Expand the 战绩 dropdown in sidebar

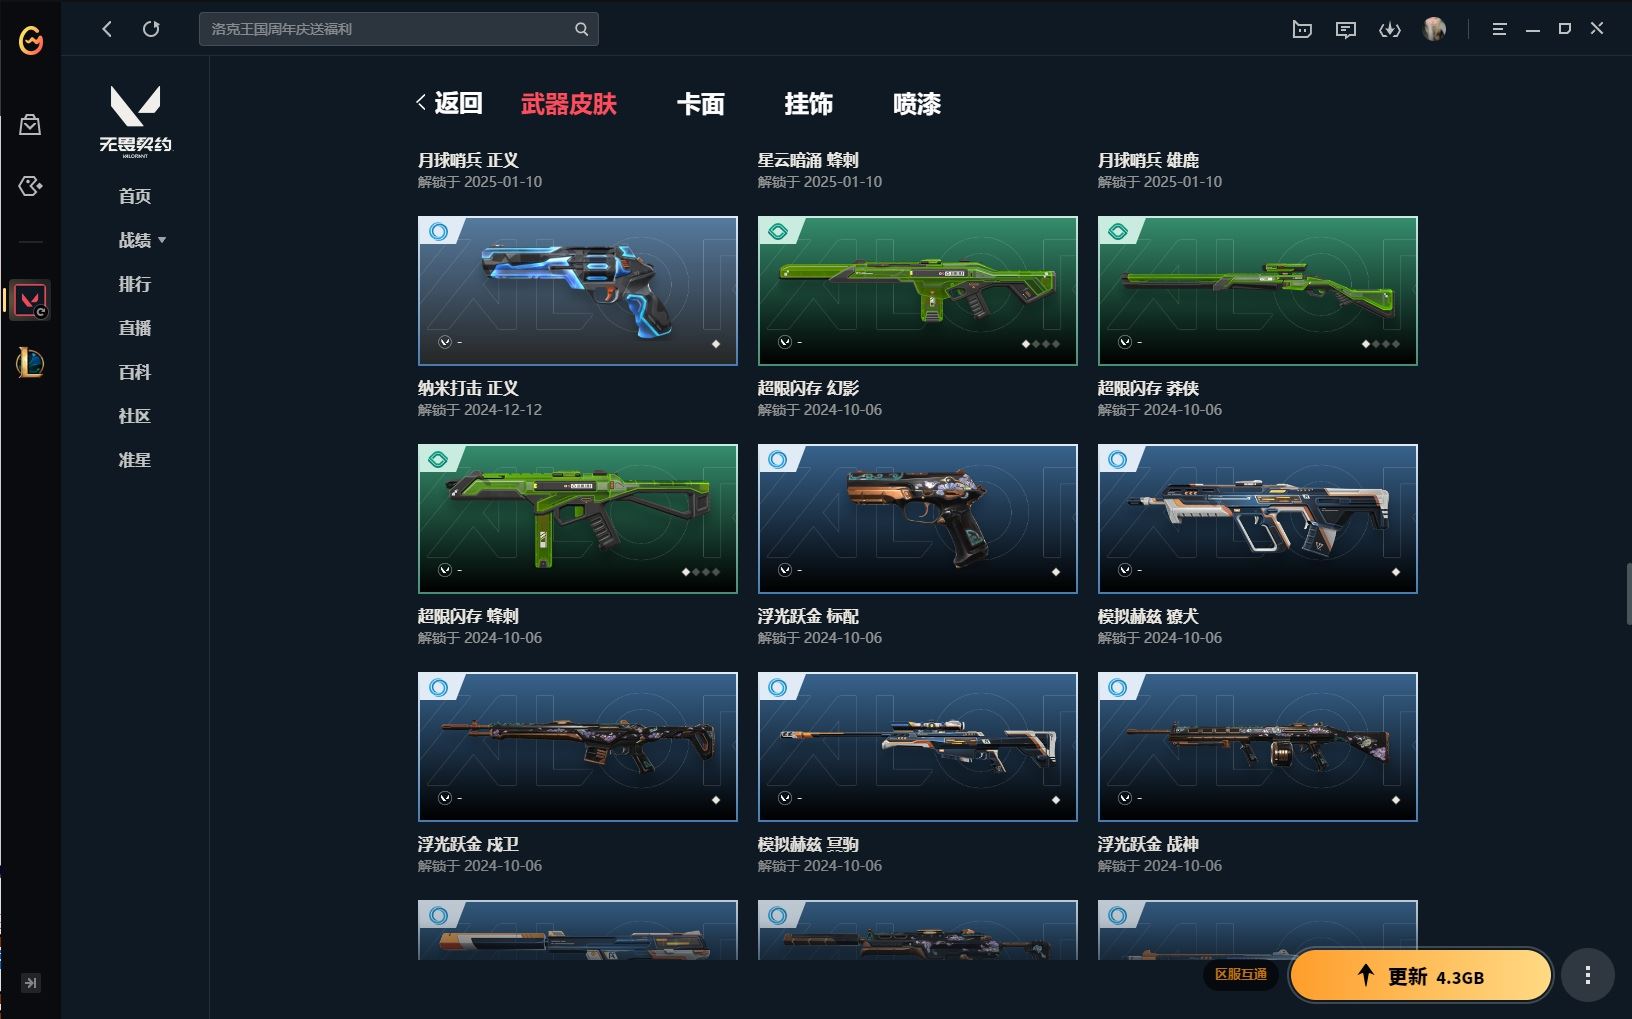pos(142,240)
